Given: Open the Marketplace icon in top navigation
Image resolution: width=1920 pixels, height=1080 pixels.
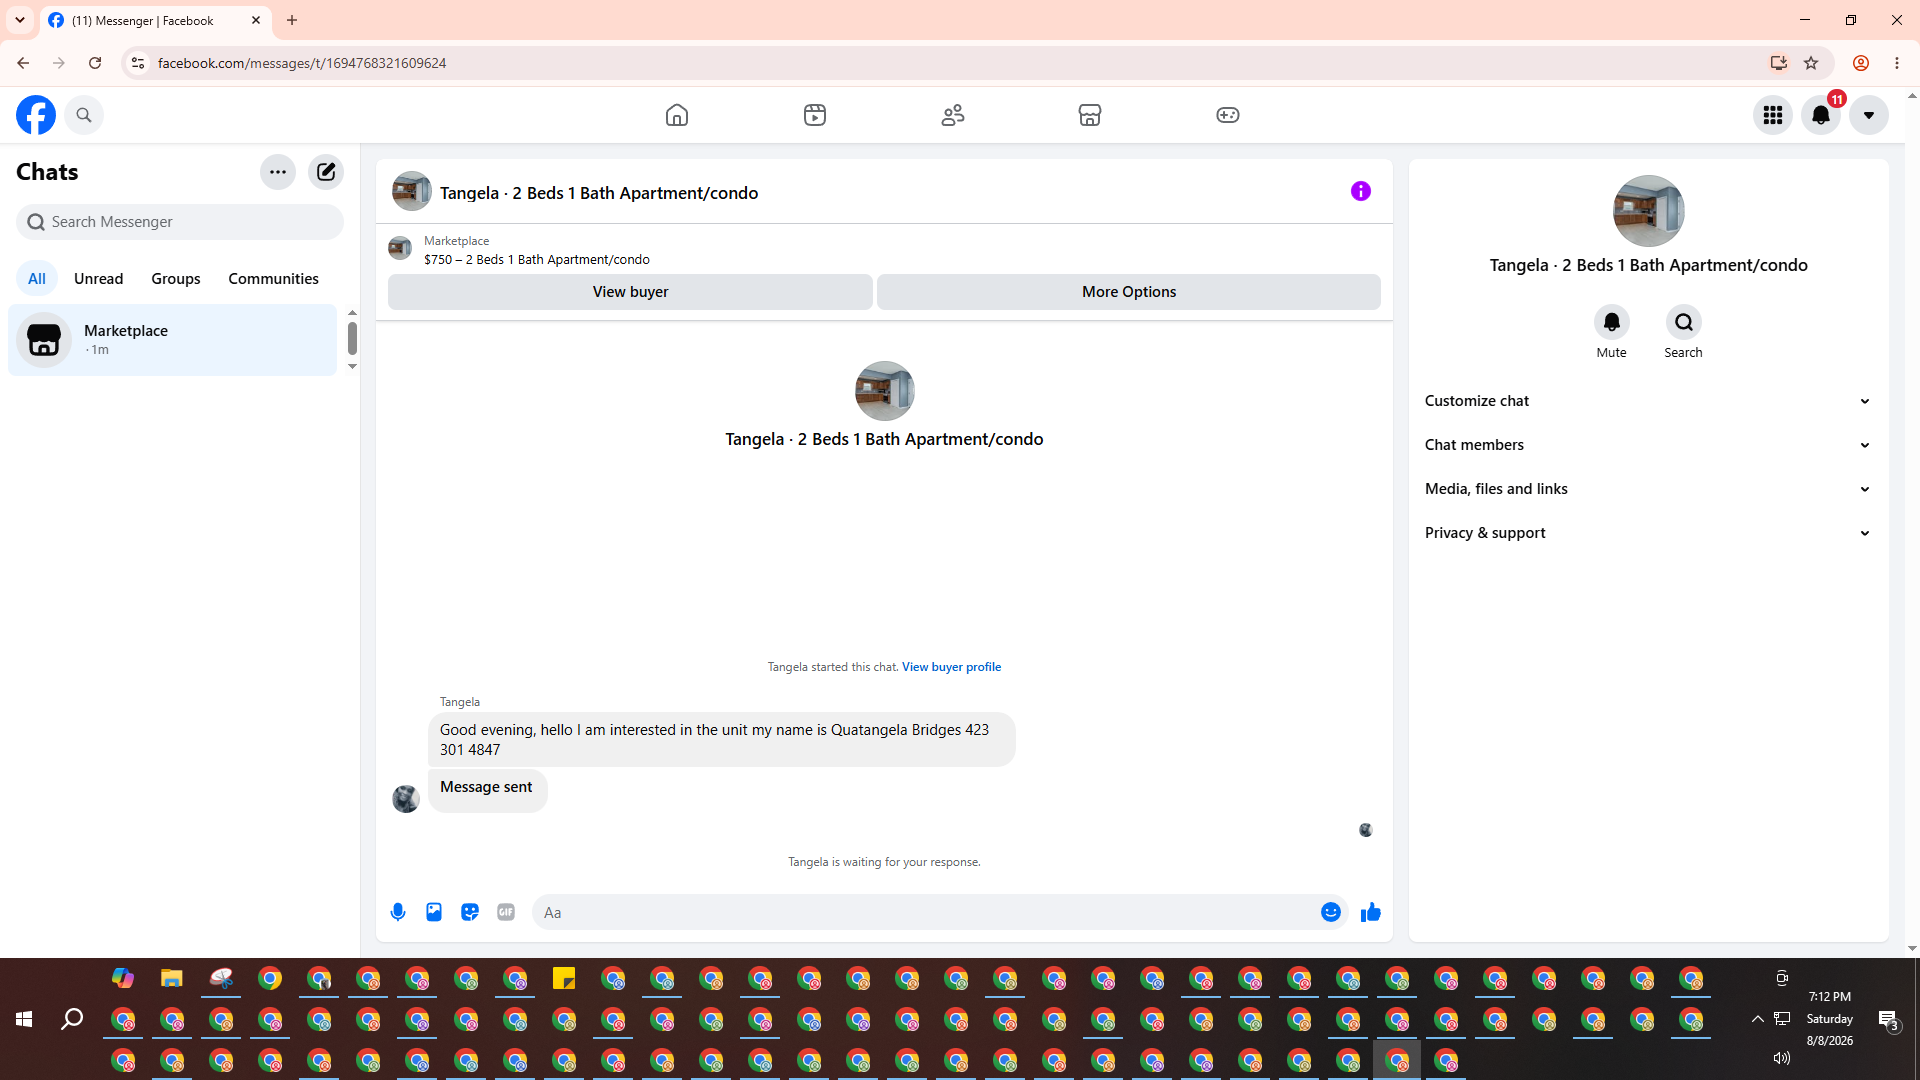Looking at the screenshot, I should point(1090,115).
